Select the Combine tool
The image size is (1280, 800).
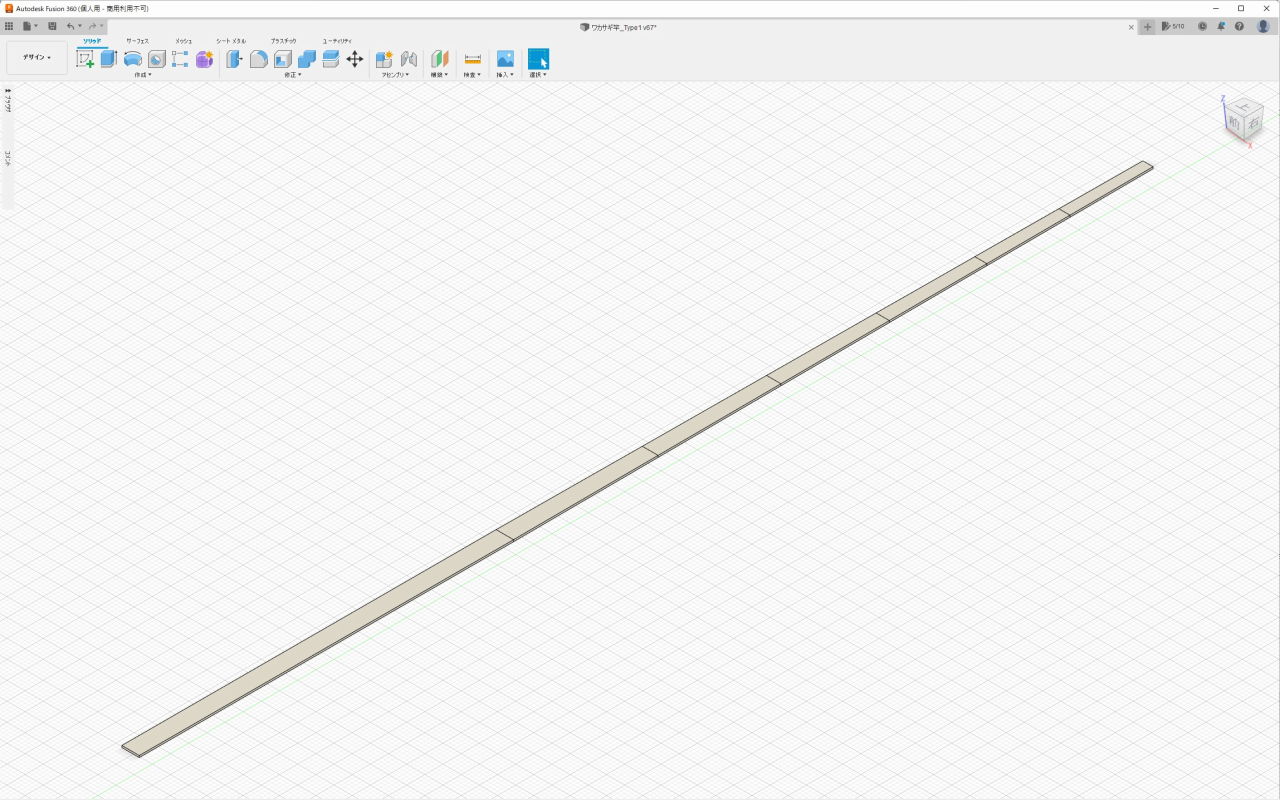point(307,59)
